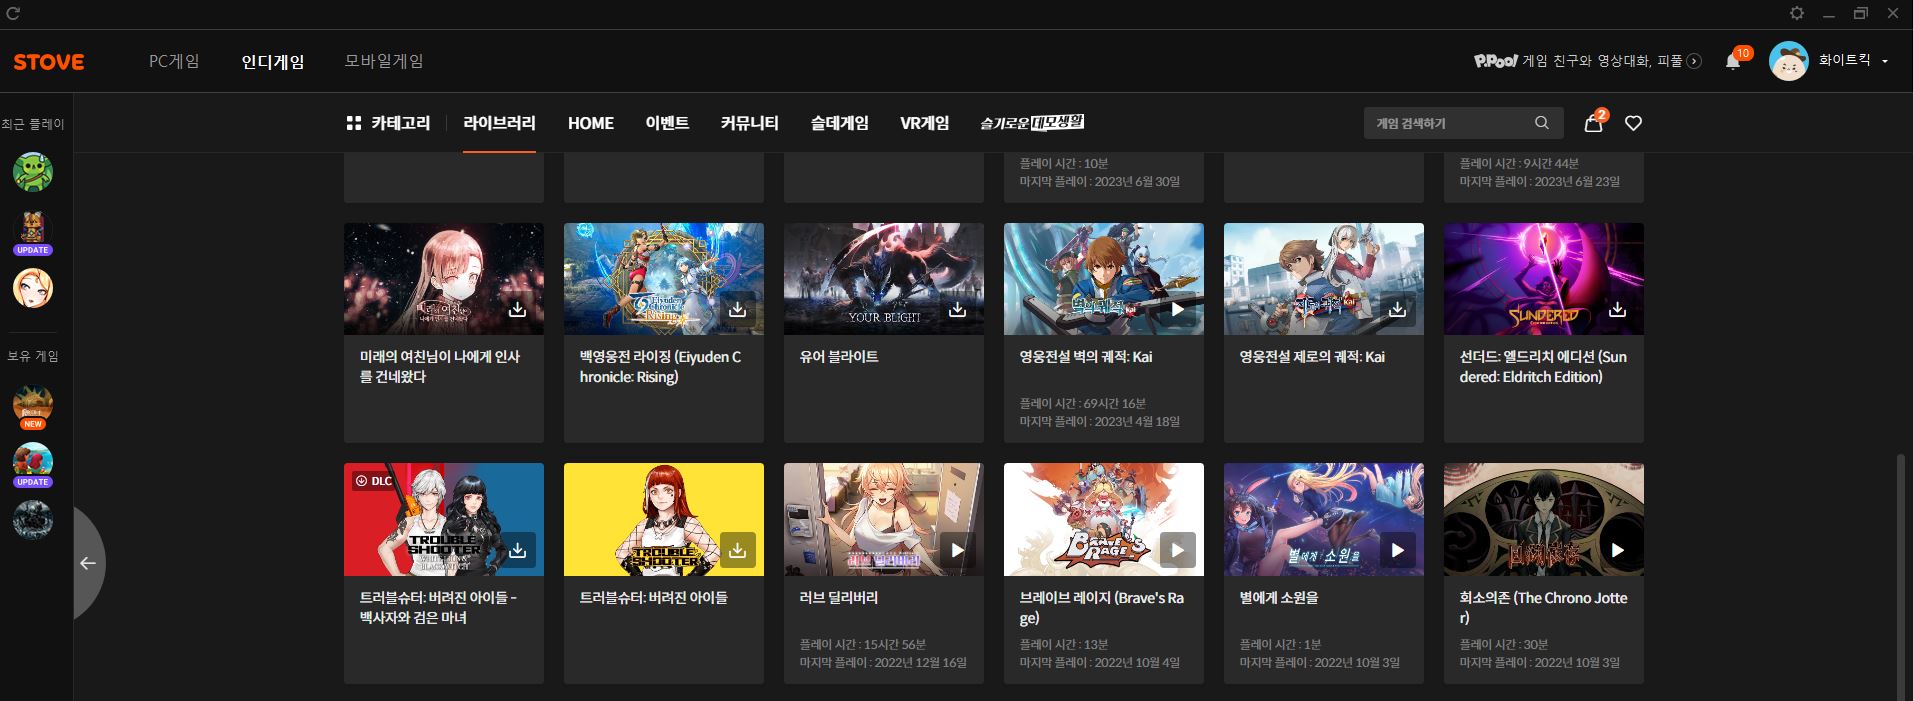Play 브레이브 레이지 (Brave's Rage)
Screen dimensions: 1913x701
click(x=1177, y=550)
